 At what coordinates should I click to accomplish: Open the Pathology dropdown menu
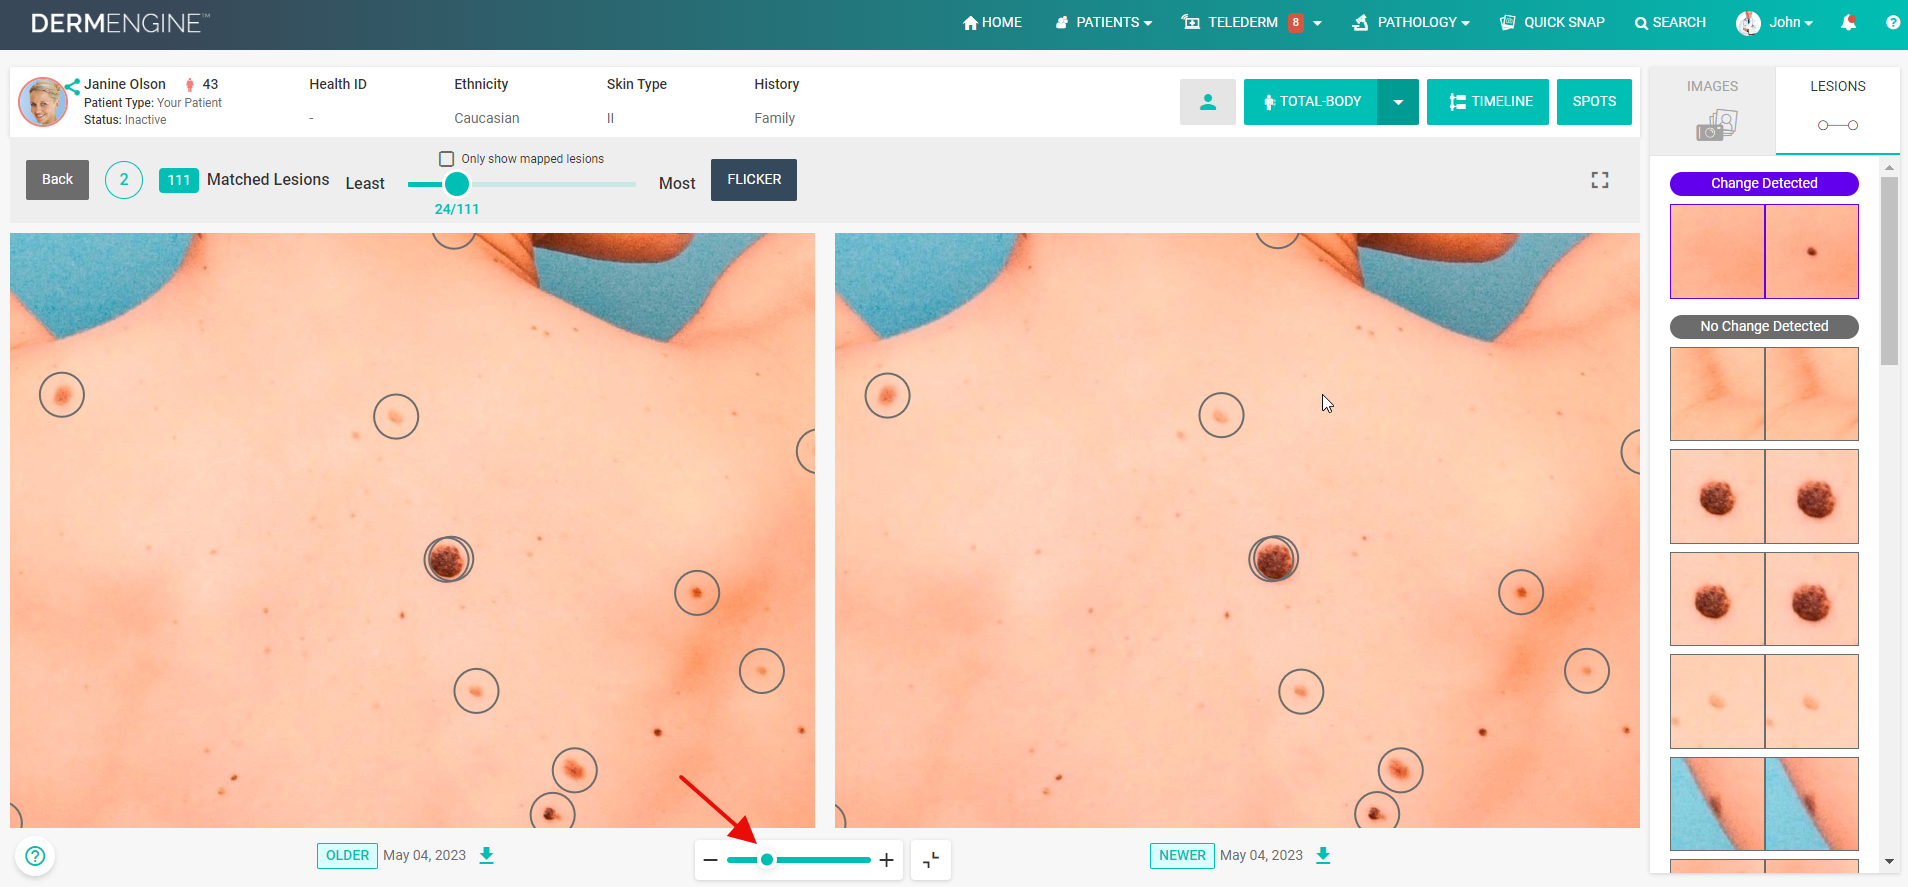pos(1411,22)
